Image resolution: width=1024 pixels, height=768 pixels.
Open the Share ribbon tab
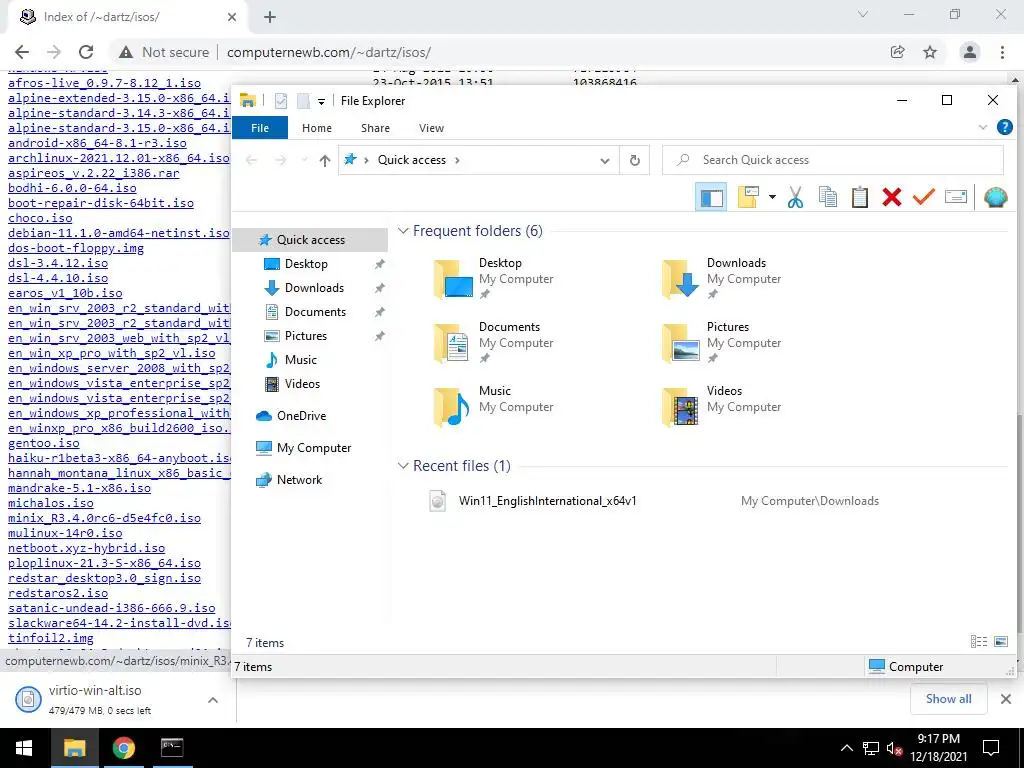pos(376,128)
